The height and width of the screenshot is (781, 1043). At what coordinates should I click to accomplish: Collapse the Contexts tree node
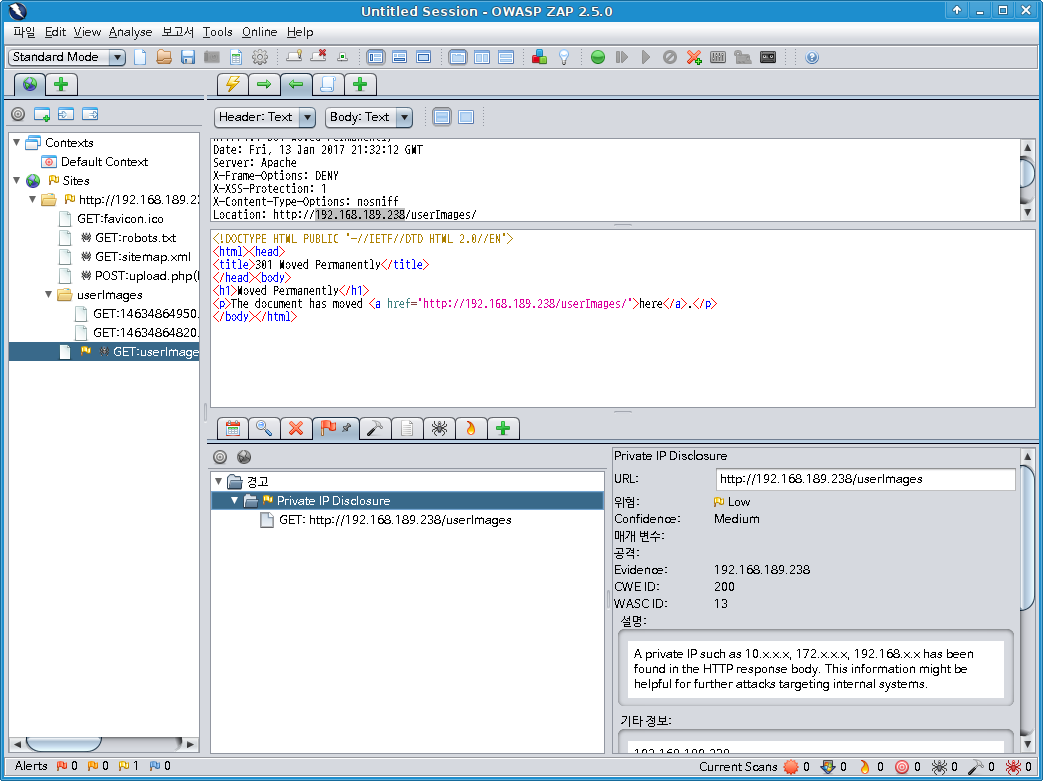[x=17, y=142]
